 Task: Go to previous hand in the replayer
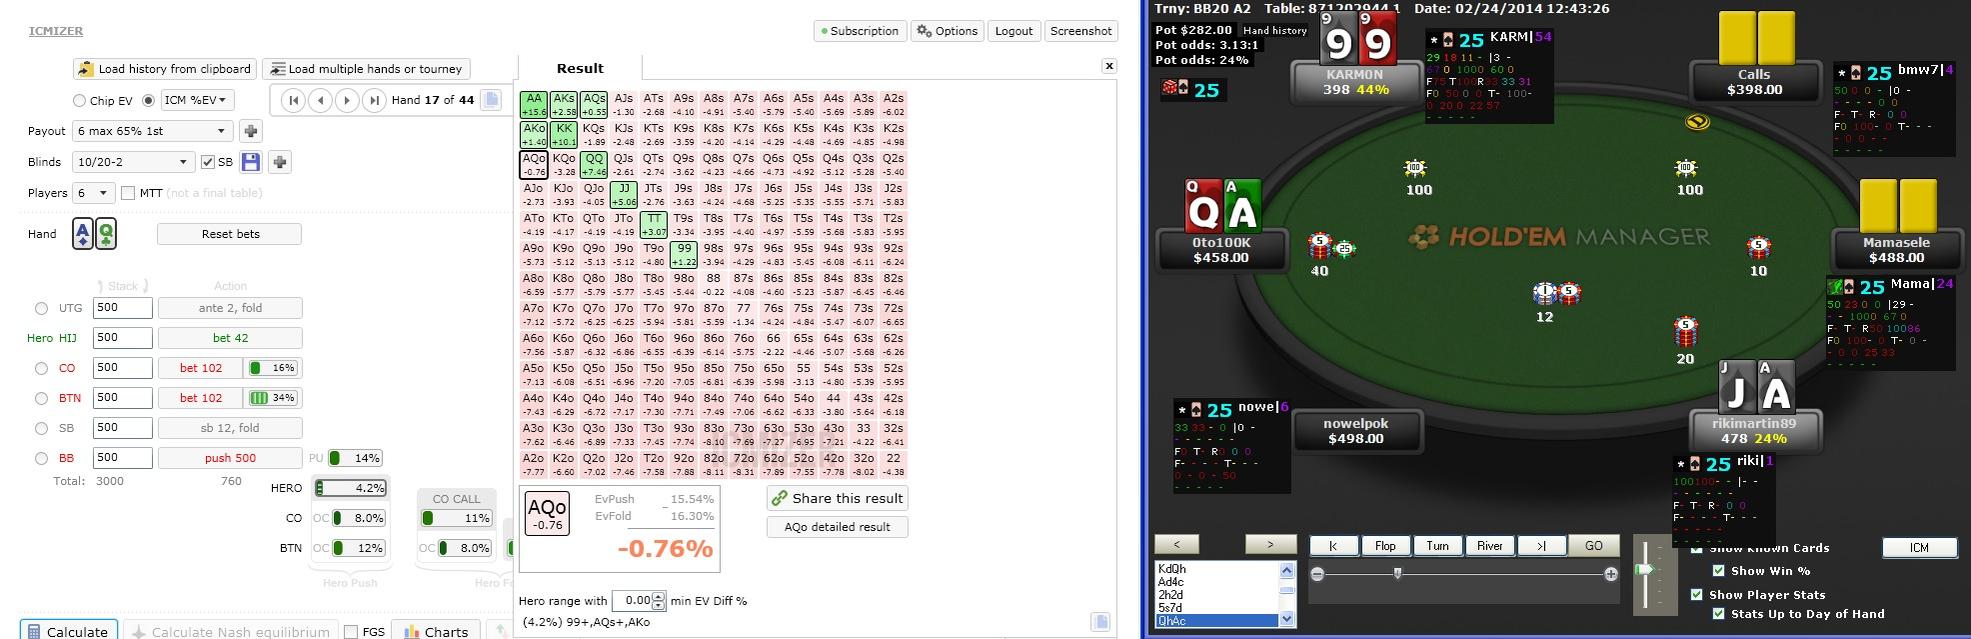click(1178, 544)
